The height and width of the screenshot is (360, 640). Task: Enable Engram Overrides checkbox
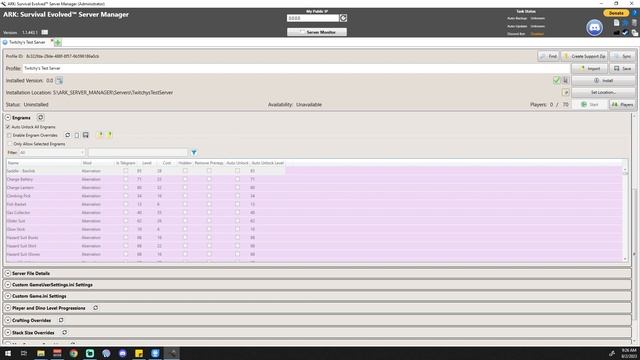9,135
